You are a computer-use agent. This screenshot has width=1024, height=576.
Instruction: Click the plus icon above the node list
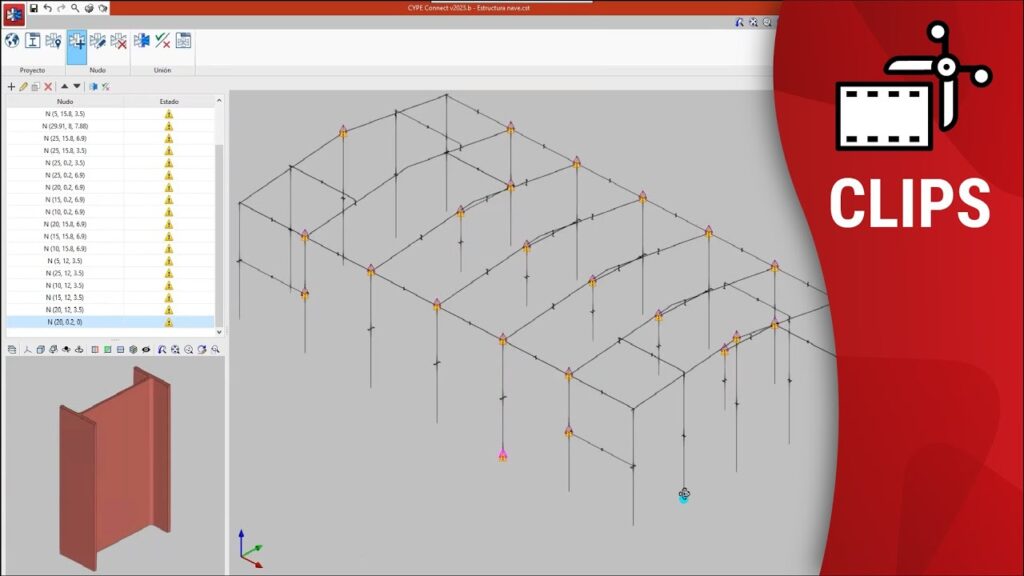[x=11, y=87]
